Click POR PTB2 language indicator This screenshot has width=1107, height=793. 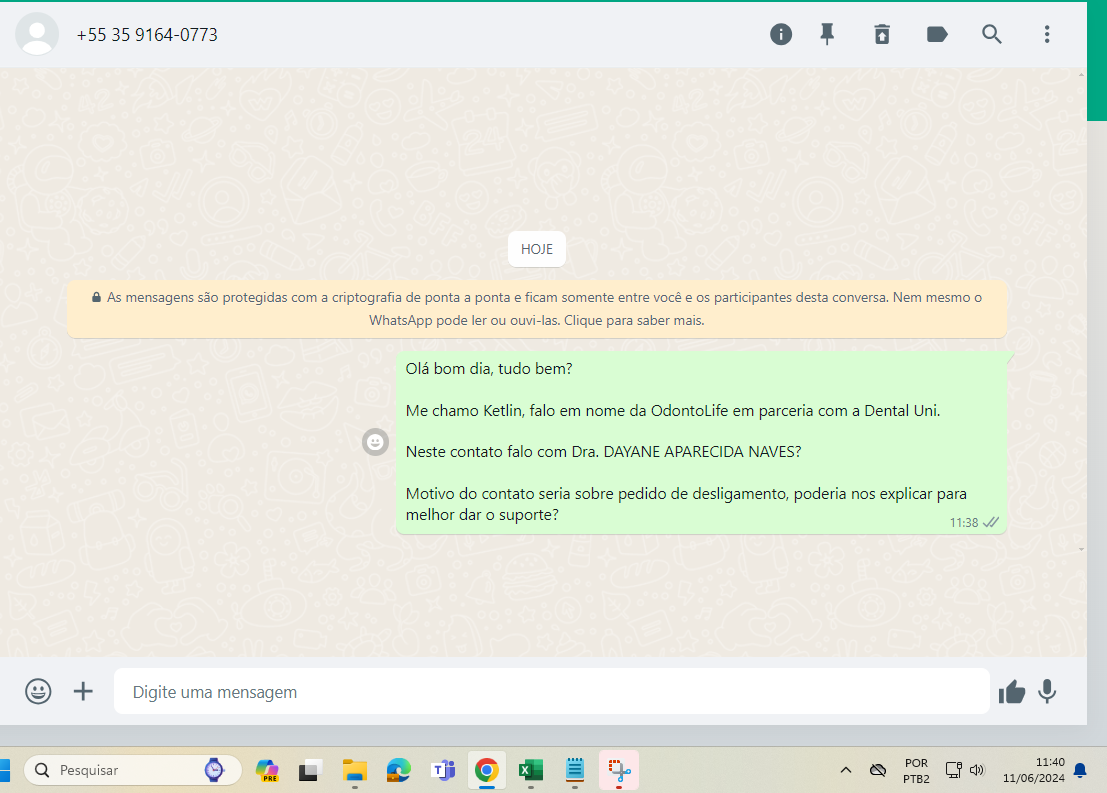[916, 770]
